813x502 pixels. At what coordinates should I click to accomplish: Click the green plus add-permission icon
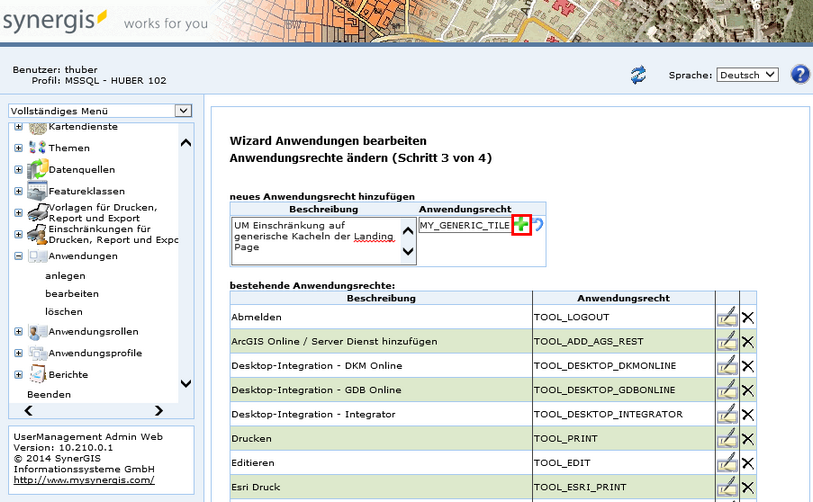[x=521, y=226]
